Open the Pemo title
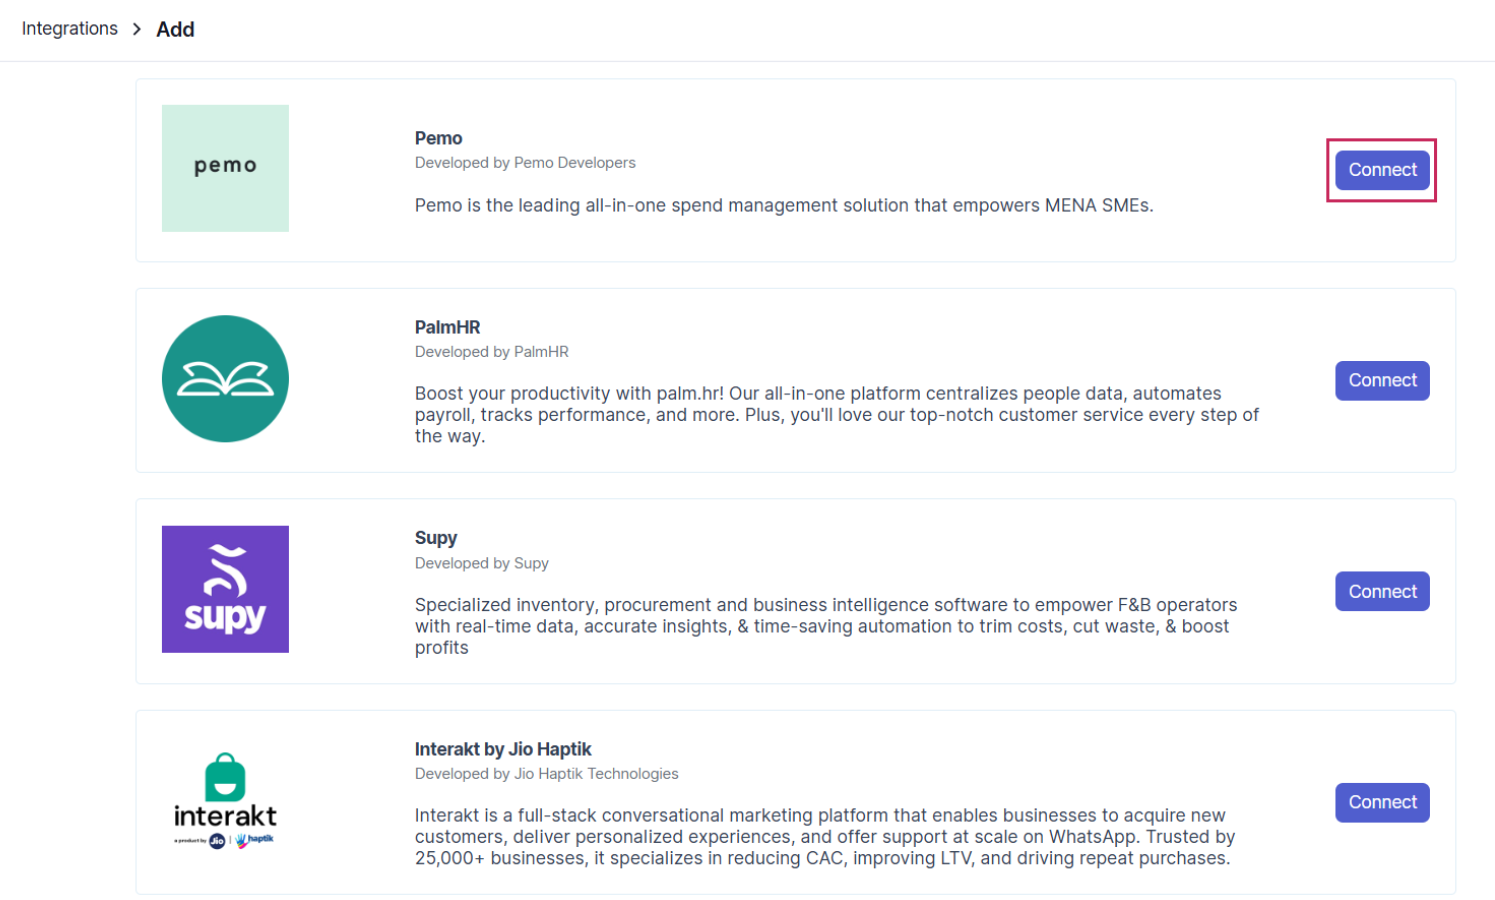This screenshot has height=900, width=1495. pyautogui.click(x=438, y=138)
